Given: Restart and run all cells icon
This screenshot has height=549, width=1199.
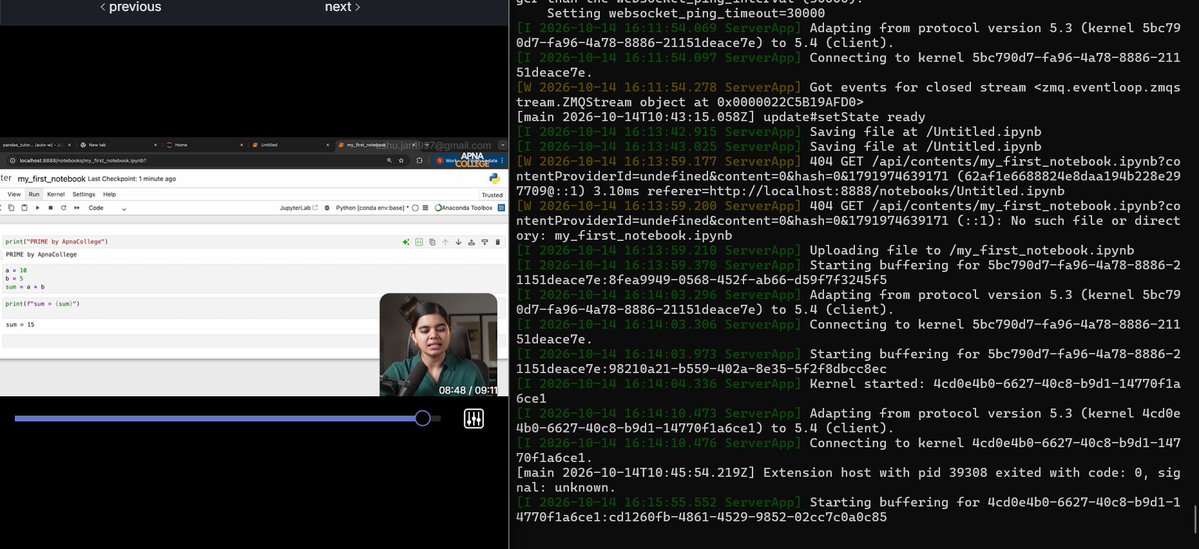Looking at the screenshot, I should (76, 208).
